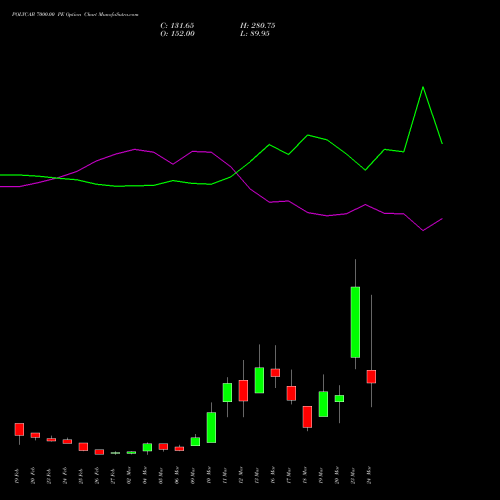Click the 13 Mar date label
500x500 pixels.
click(257, 476)
